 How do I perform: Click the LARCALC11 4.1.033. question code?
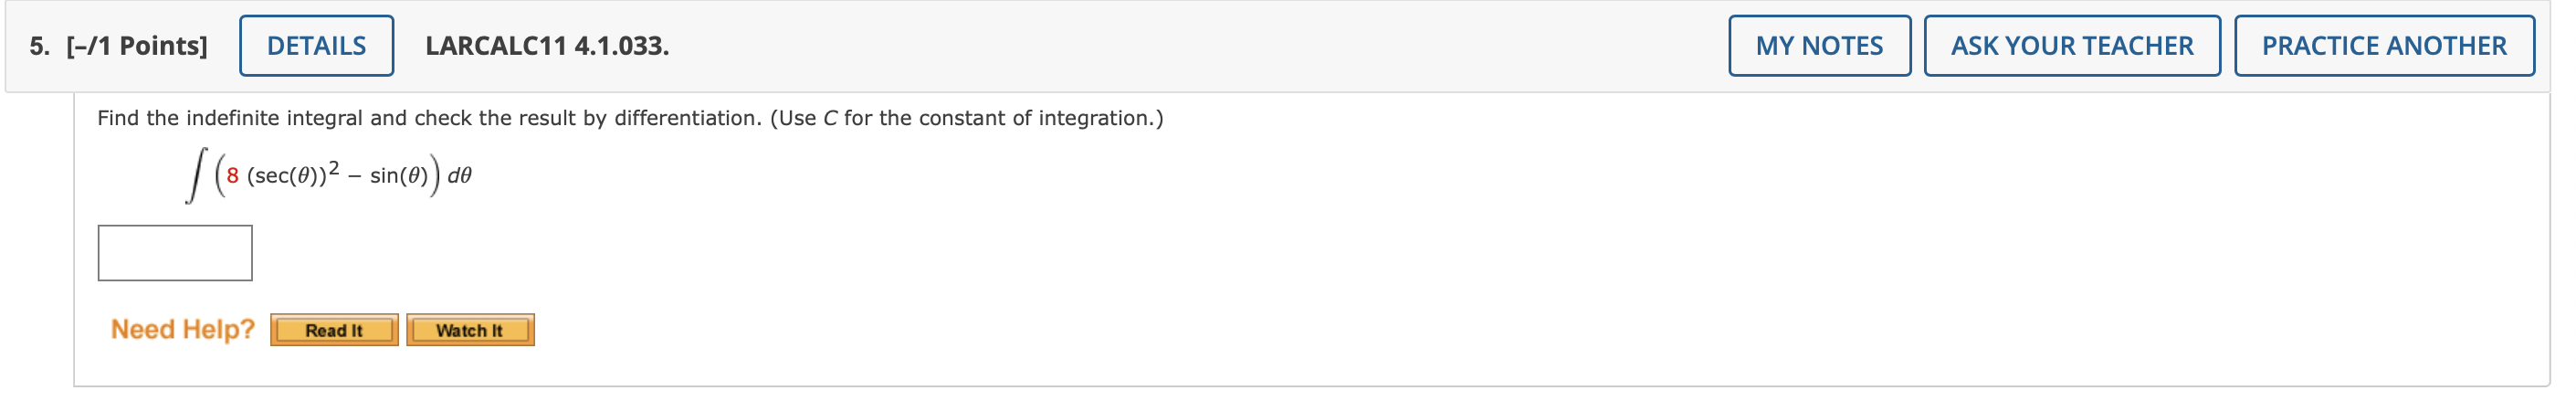click(x=547, y=46)
